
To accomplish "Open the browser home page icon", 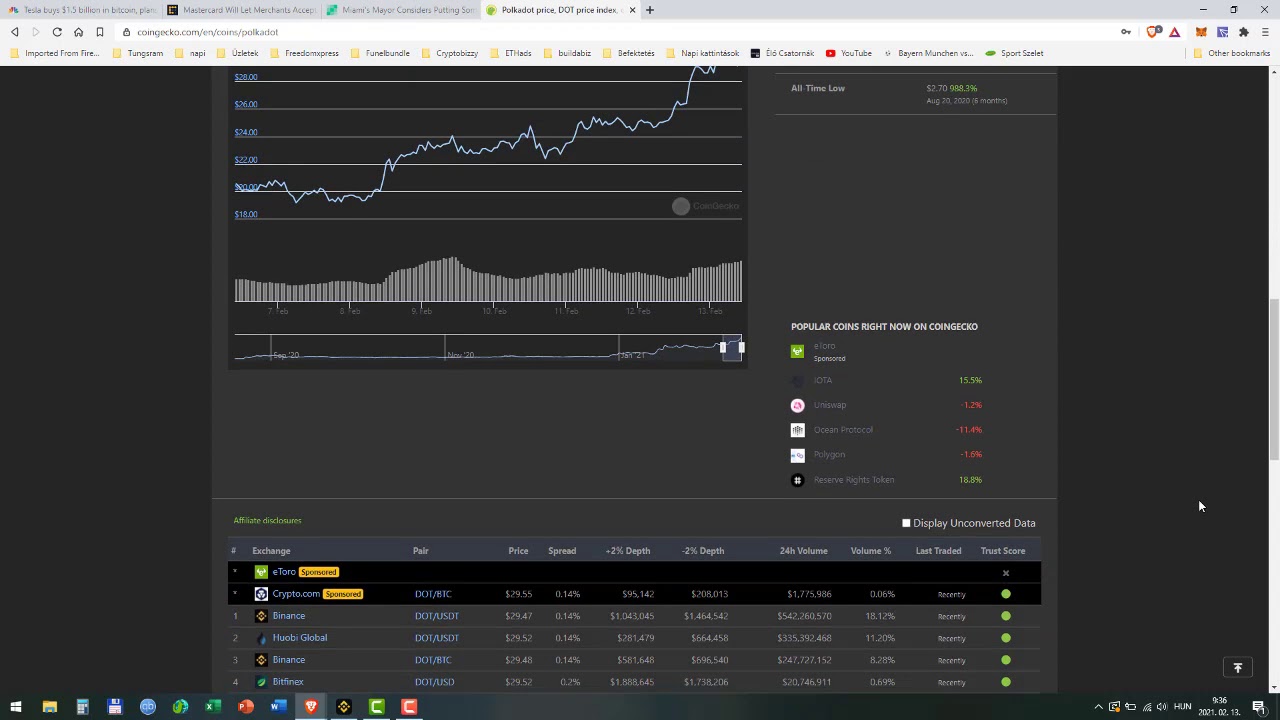I will (78, 32).
